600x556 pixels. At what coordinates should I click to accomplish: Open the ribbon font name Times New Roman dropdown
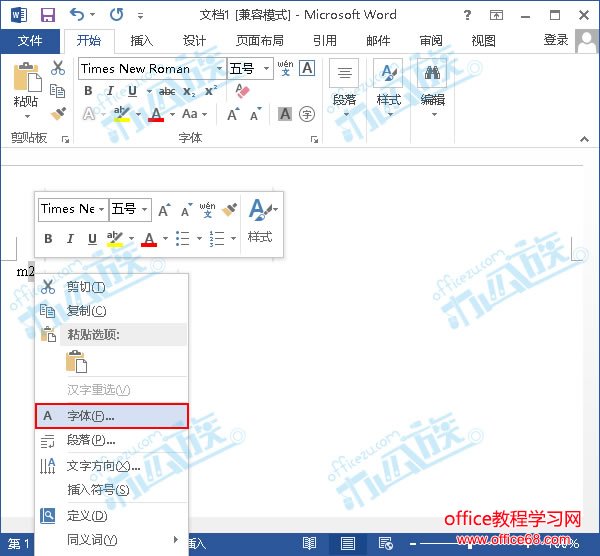[x=220, y=68]
